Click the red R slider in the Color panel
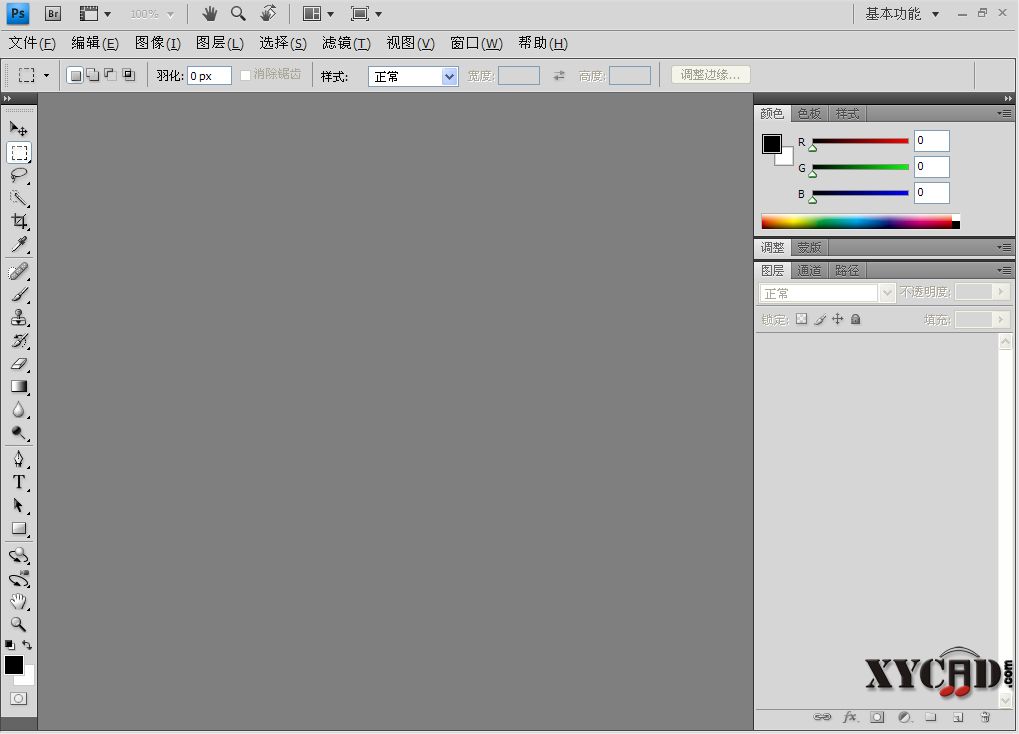Image resolution: width=1019 pixels, height=734 pixels. pos(860,141)
